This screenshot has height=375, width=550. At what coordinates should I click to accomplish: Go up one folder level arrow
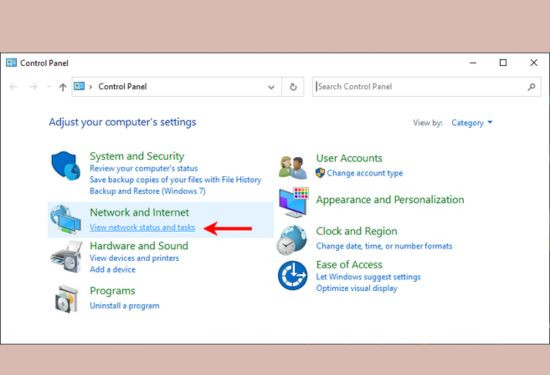click(63, 87)
